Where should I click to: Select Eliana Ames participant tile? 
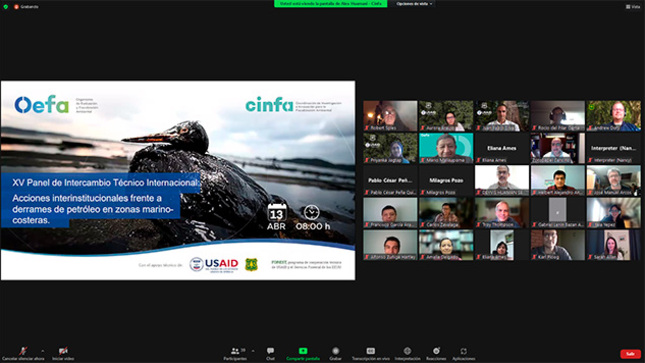pyautogui.click(x=502, y=148)
